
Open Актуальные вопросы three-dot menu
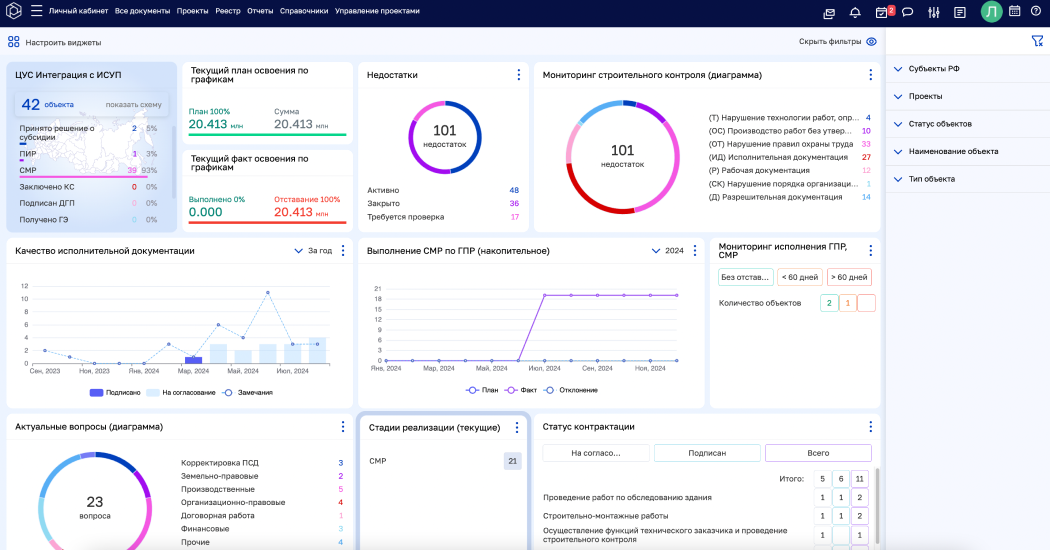point(343,427)
